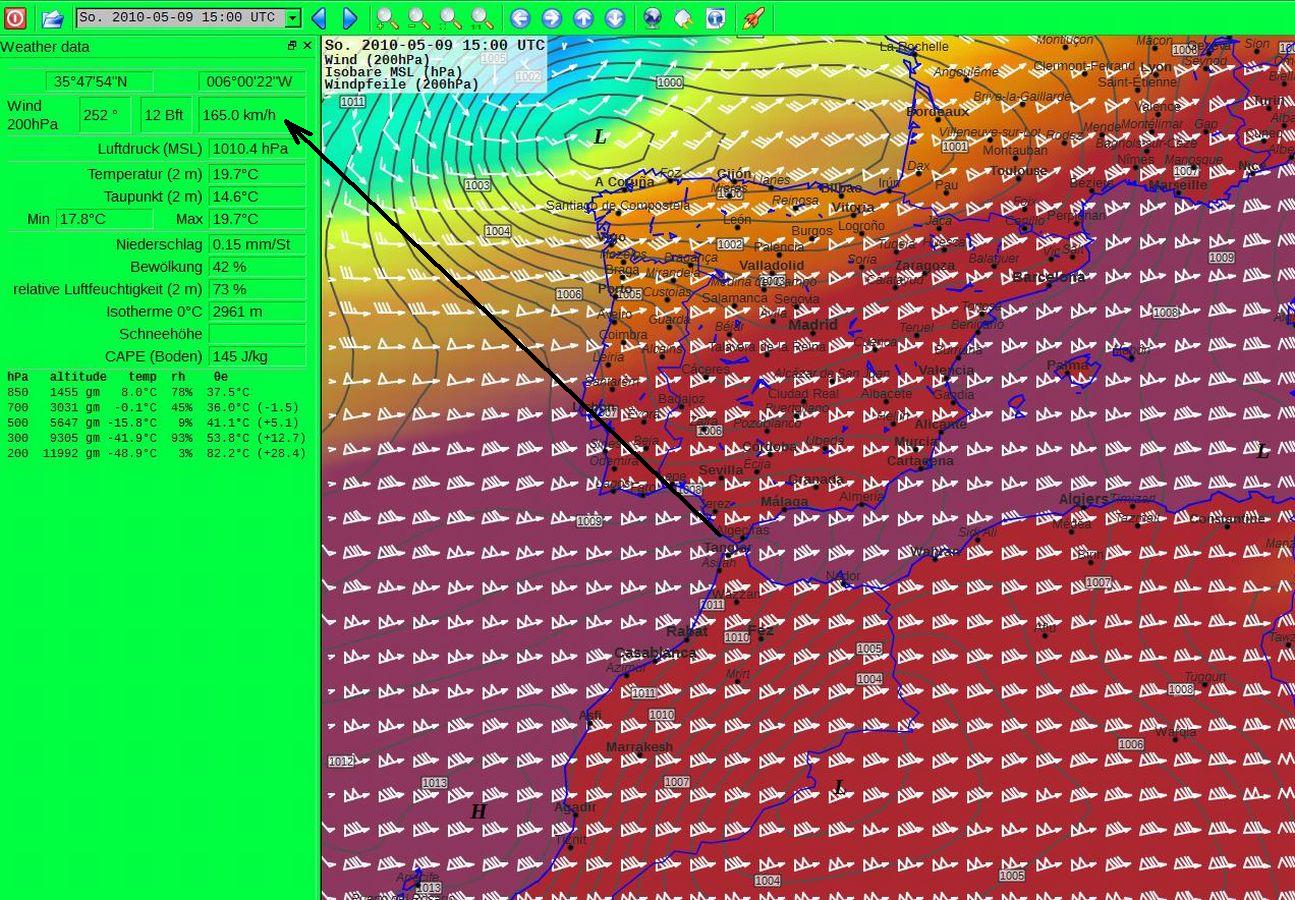Zoom out of the map

419,18
